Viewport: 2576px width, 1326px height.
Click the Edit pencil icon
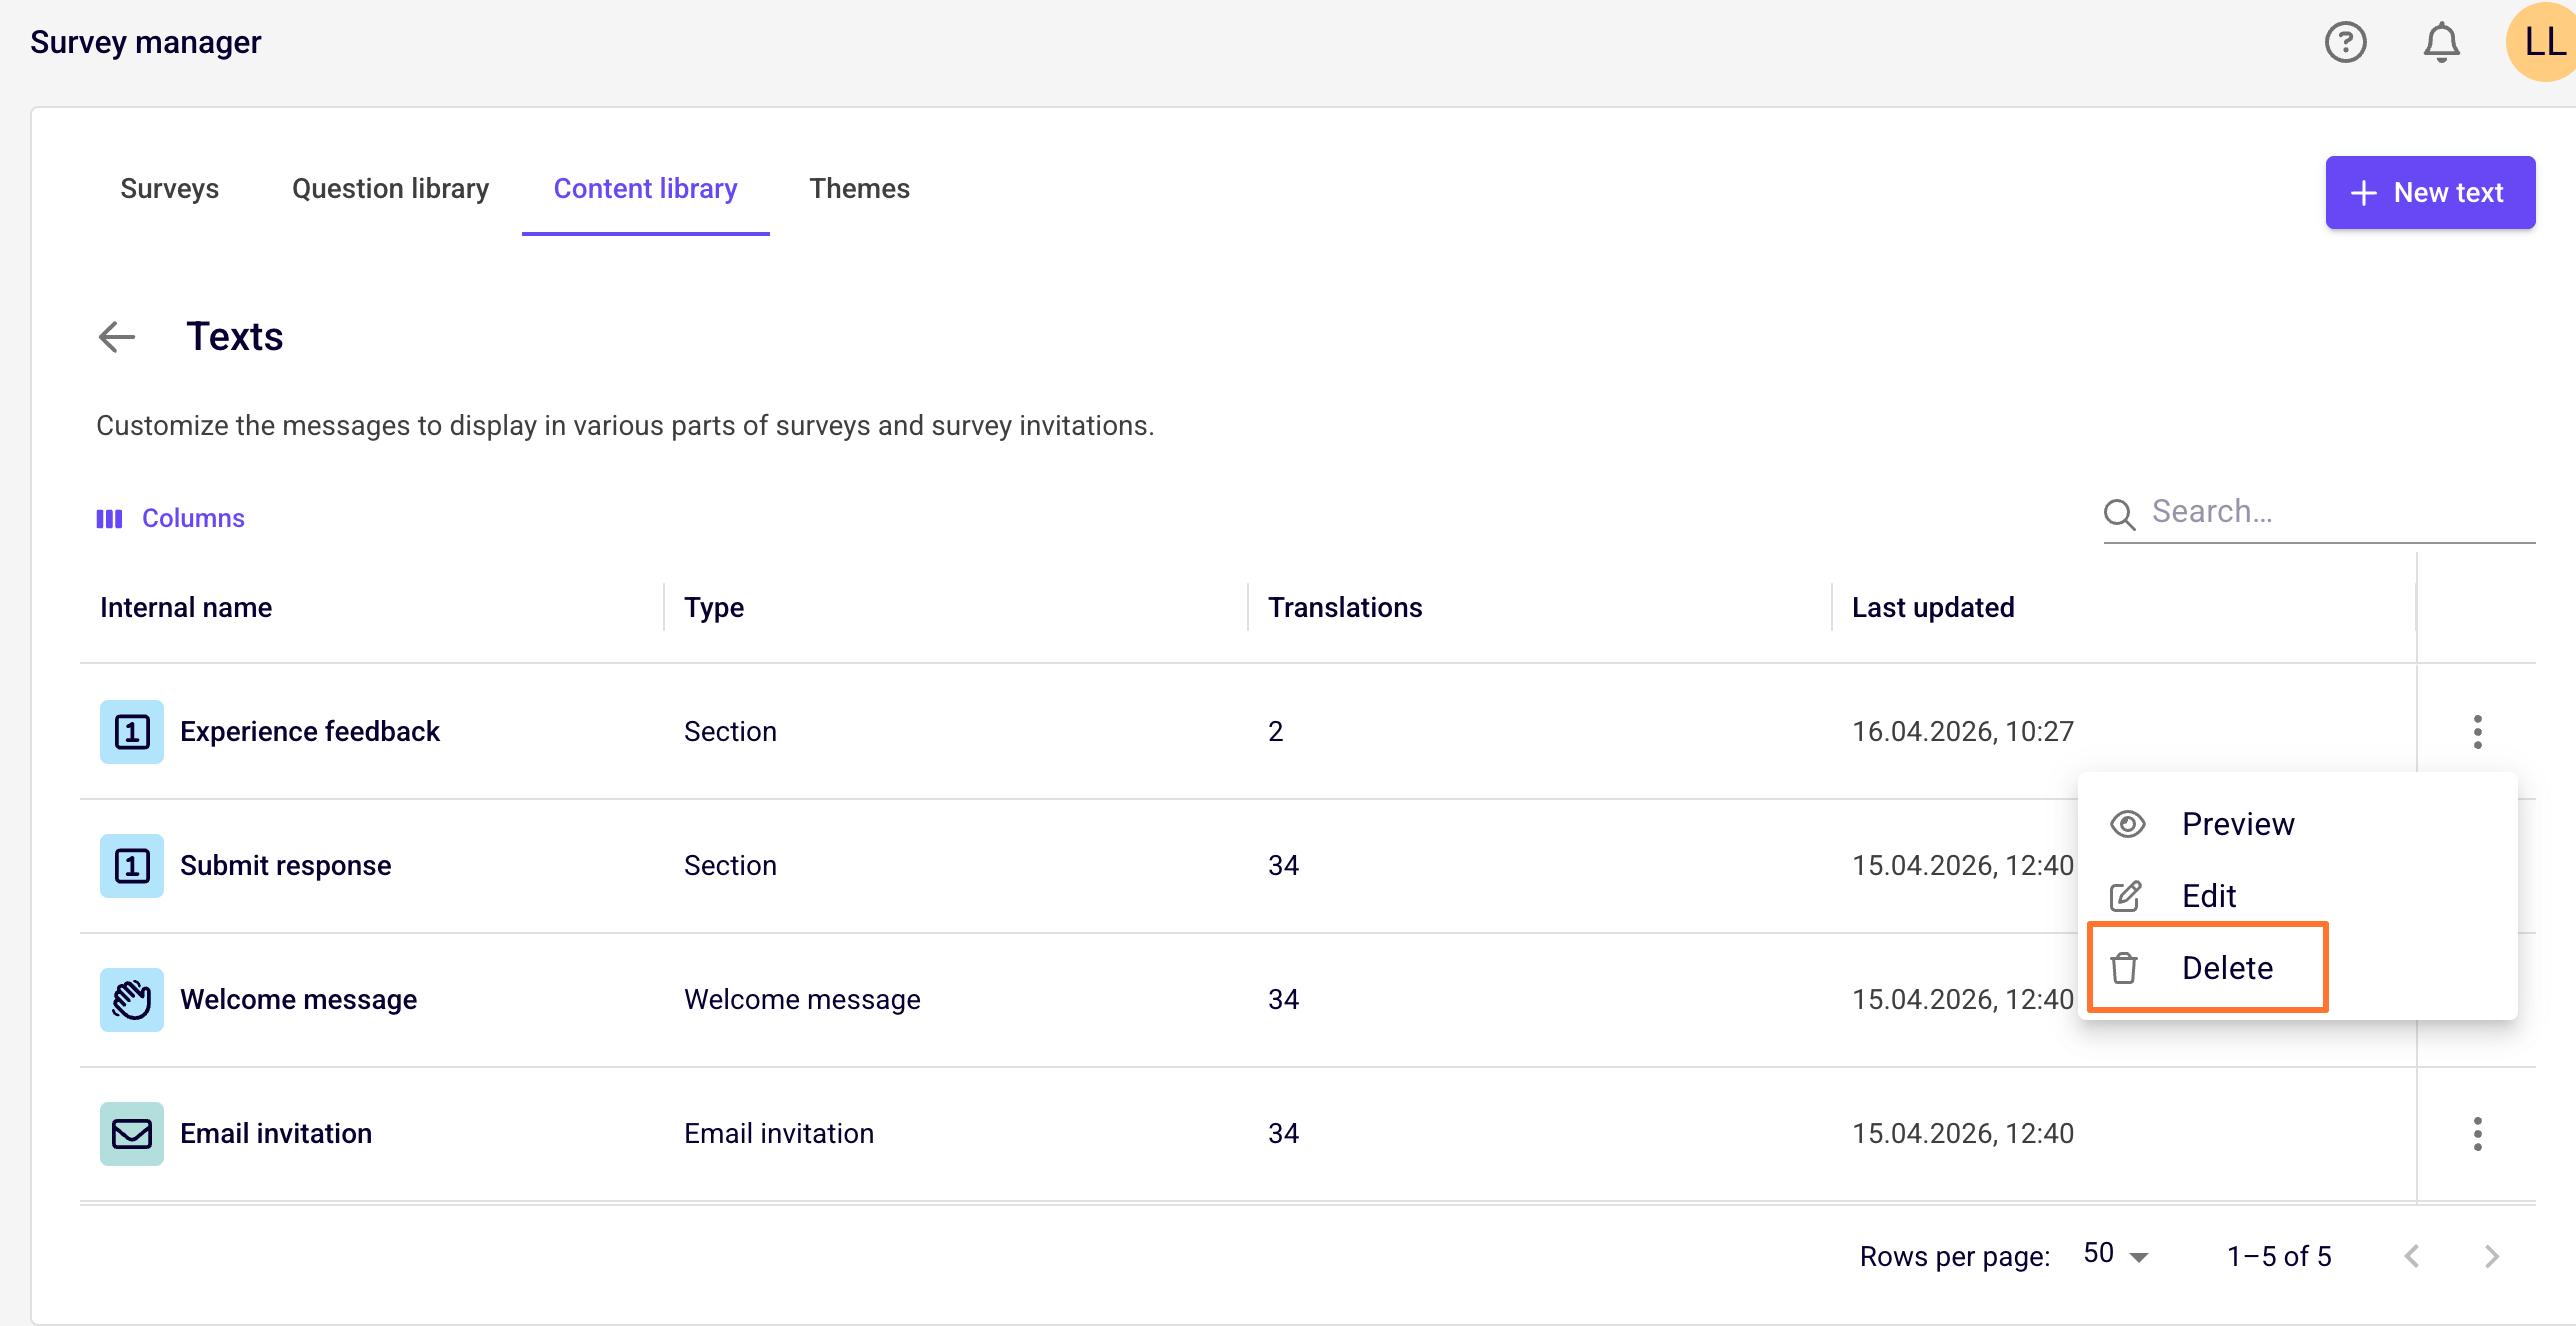point(2125,896)
